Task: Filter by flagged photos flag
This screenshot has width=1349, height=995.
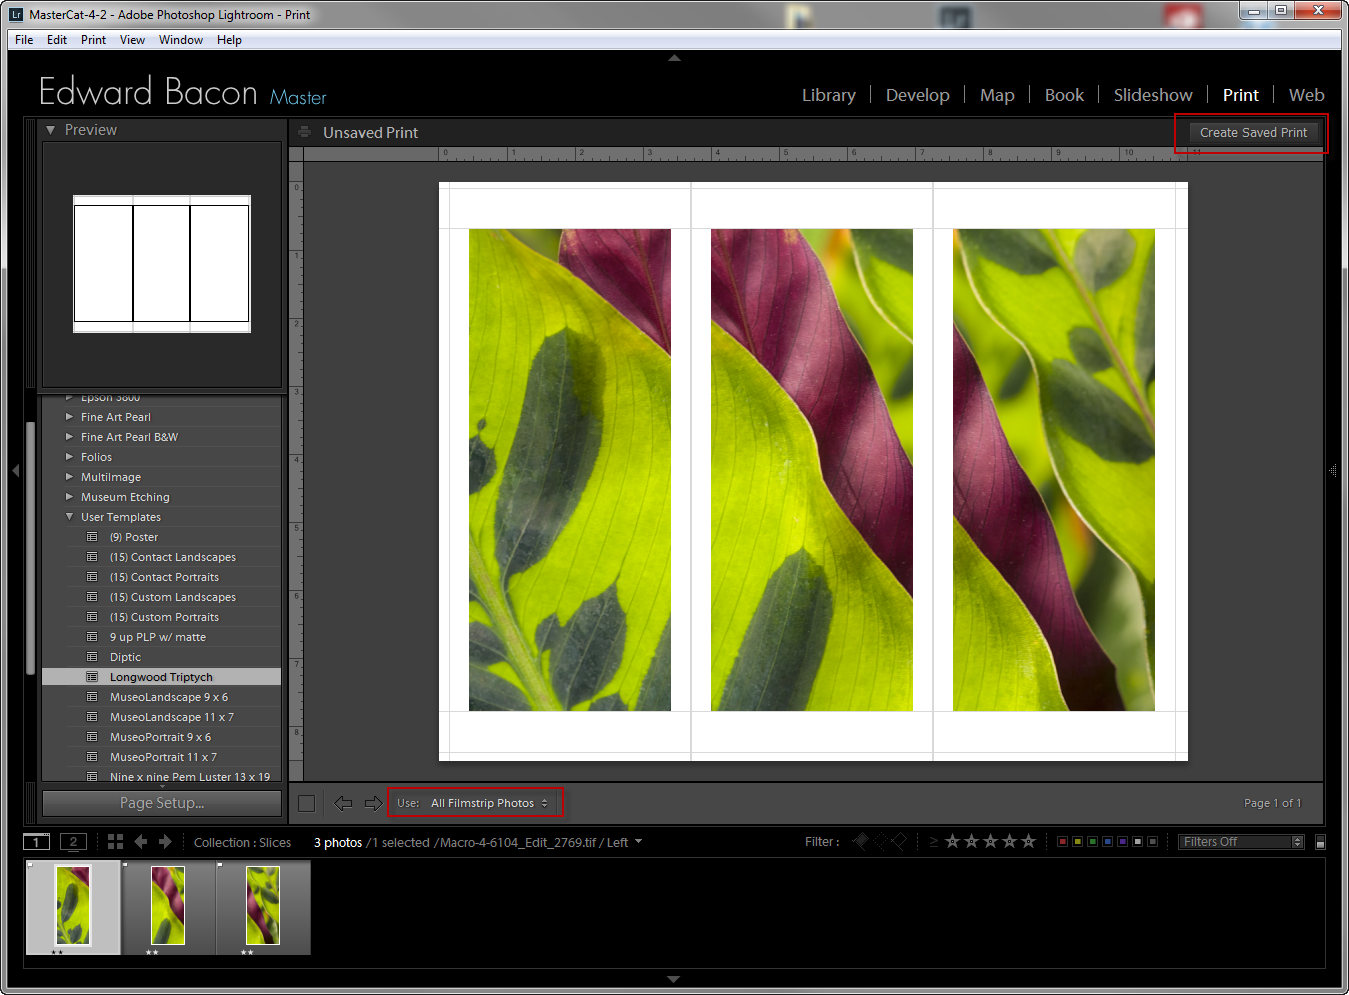Action: click(x=861, y=841)
